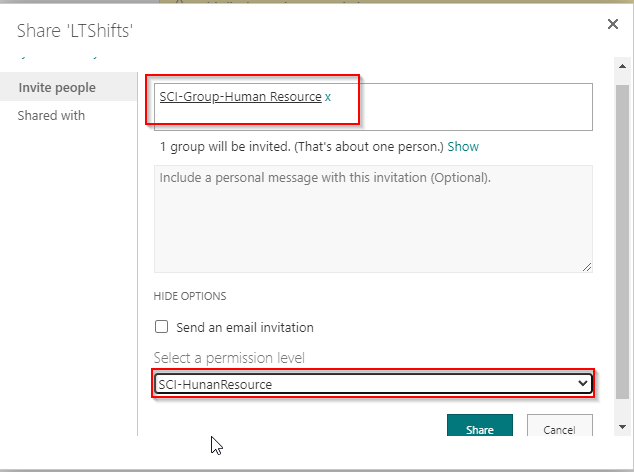The height and width of the screenshot is (472, 634).
Task: Cancel the sharing dialog
Action: coord(559,429)
